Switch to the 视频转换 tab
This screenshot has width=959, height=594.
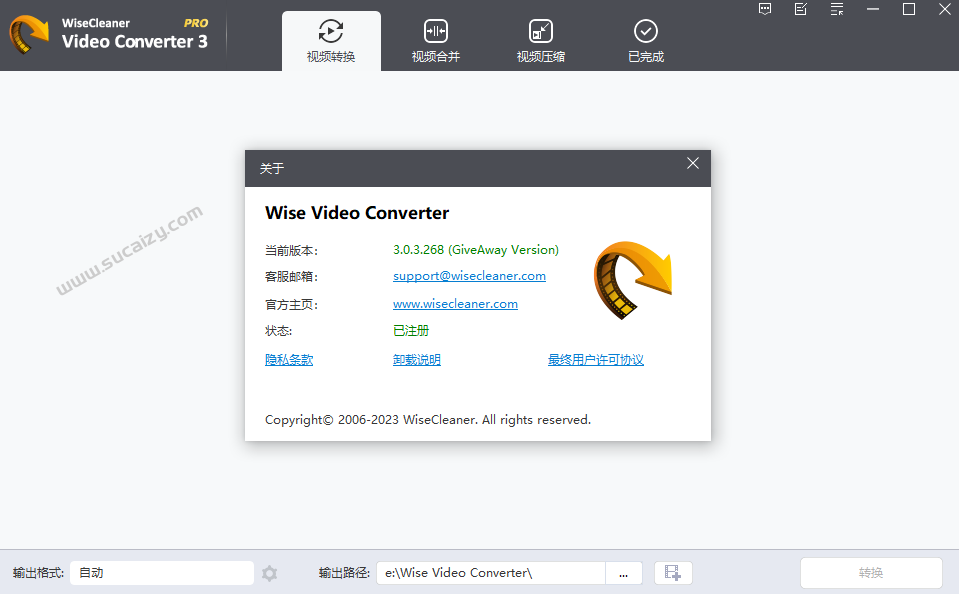331,41
